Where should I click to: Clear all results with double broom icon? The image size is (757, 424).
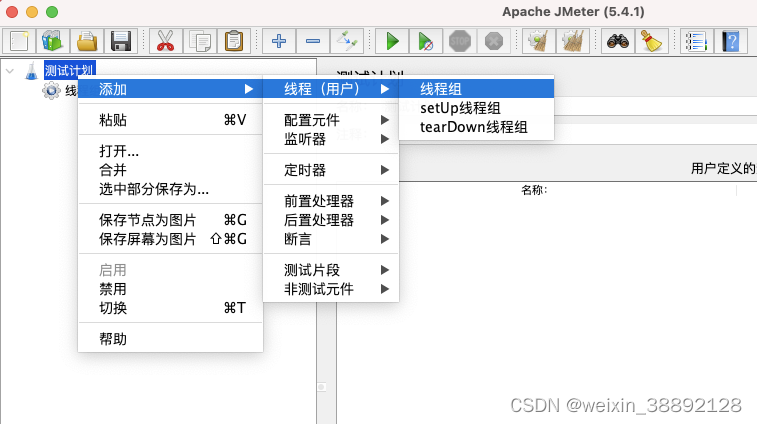tap(573, 41)
